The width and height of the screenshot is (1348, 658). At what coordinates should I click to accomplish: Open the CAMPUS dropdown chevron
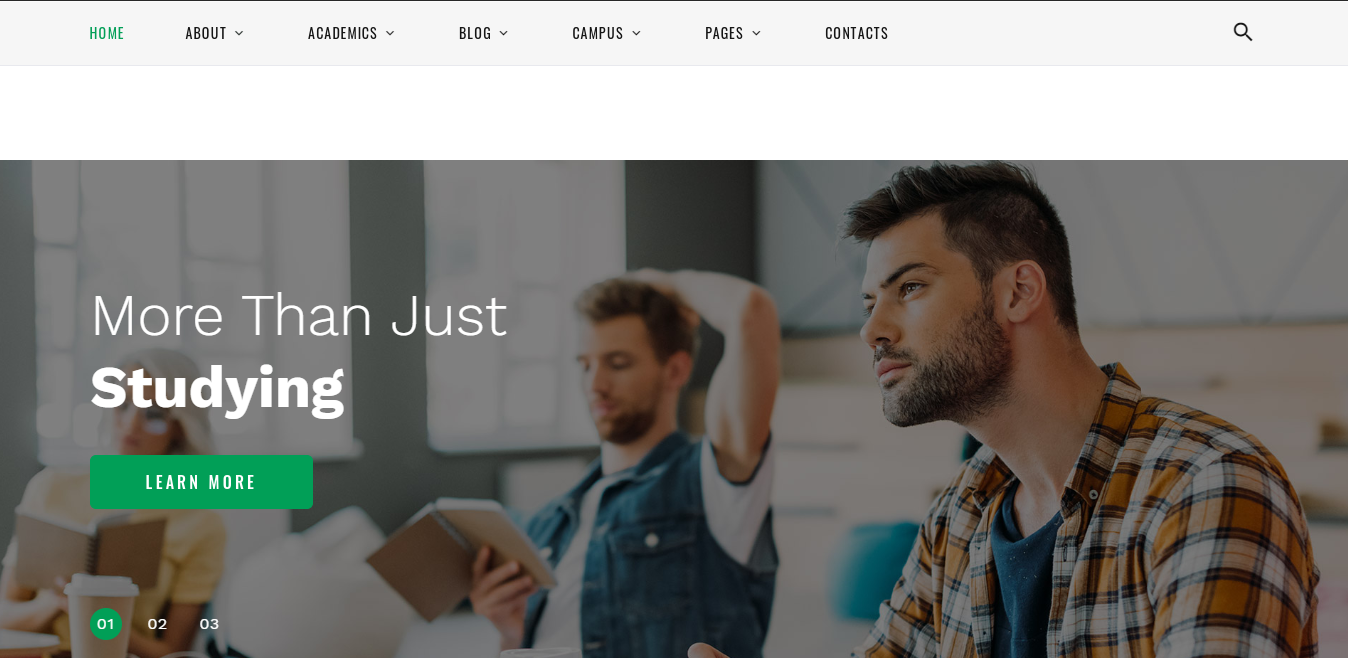[x=636, y=33]
